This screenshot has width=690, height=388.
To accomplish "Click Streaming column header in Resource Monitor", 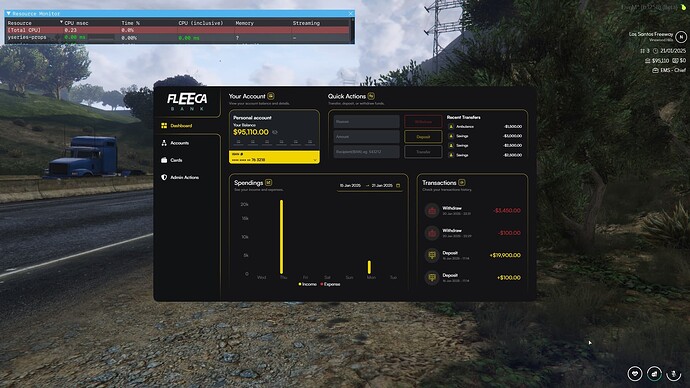I will (x=306, y=23).
